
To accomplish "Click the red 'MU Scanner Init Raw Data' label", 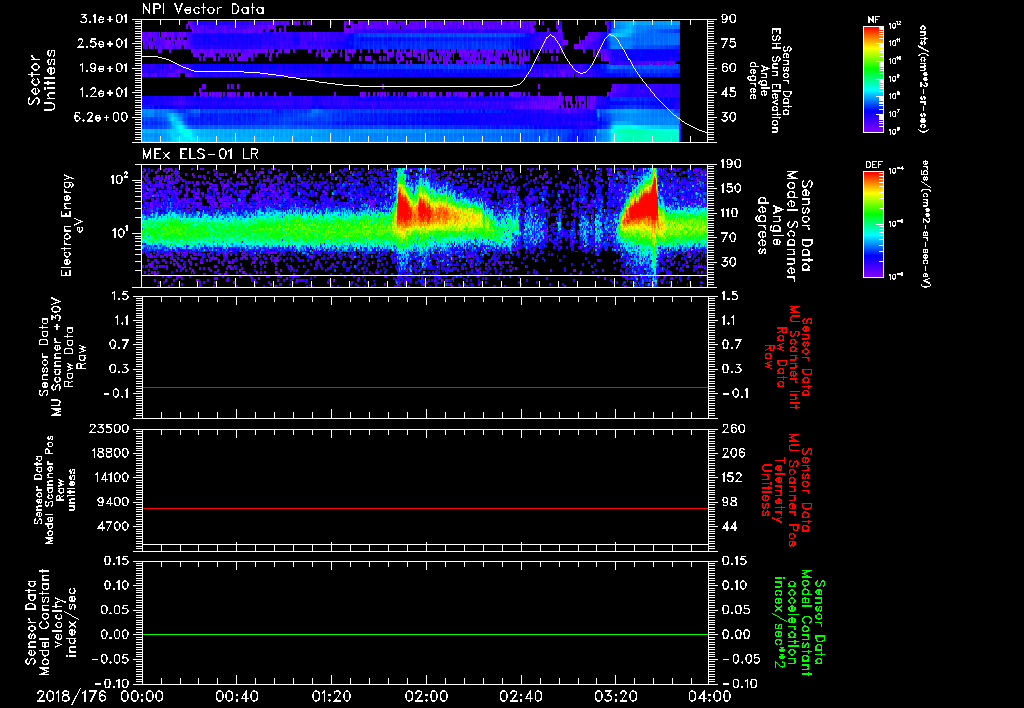I will click(x=788, y=357).
